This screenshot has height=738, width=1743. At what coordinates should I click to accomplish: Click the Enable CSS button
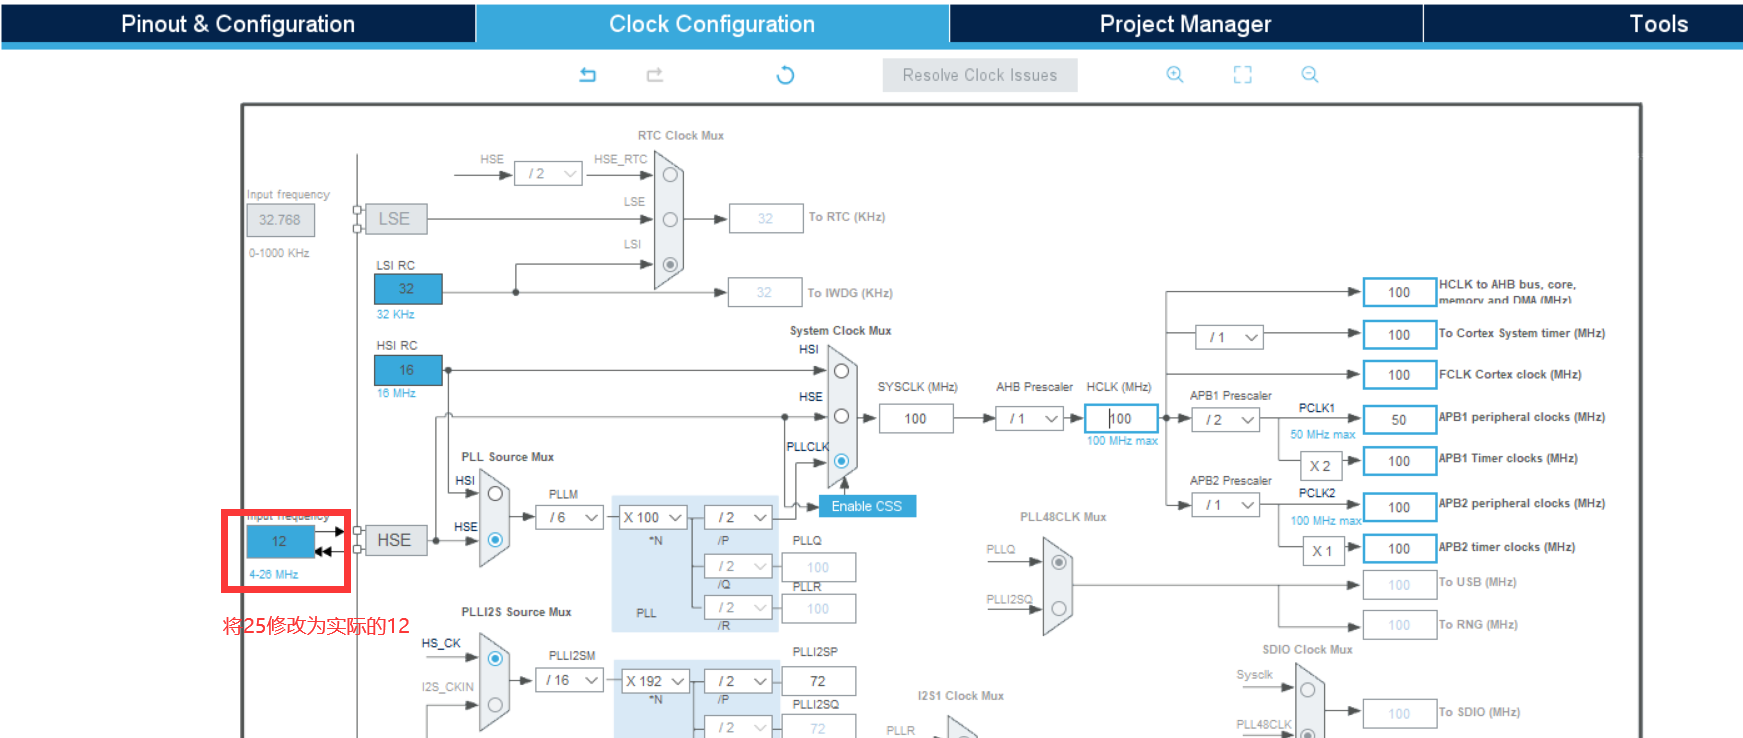point(866,506)
